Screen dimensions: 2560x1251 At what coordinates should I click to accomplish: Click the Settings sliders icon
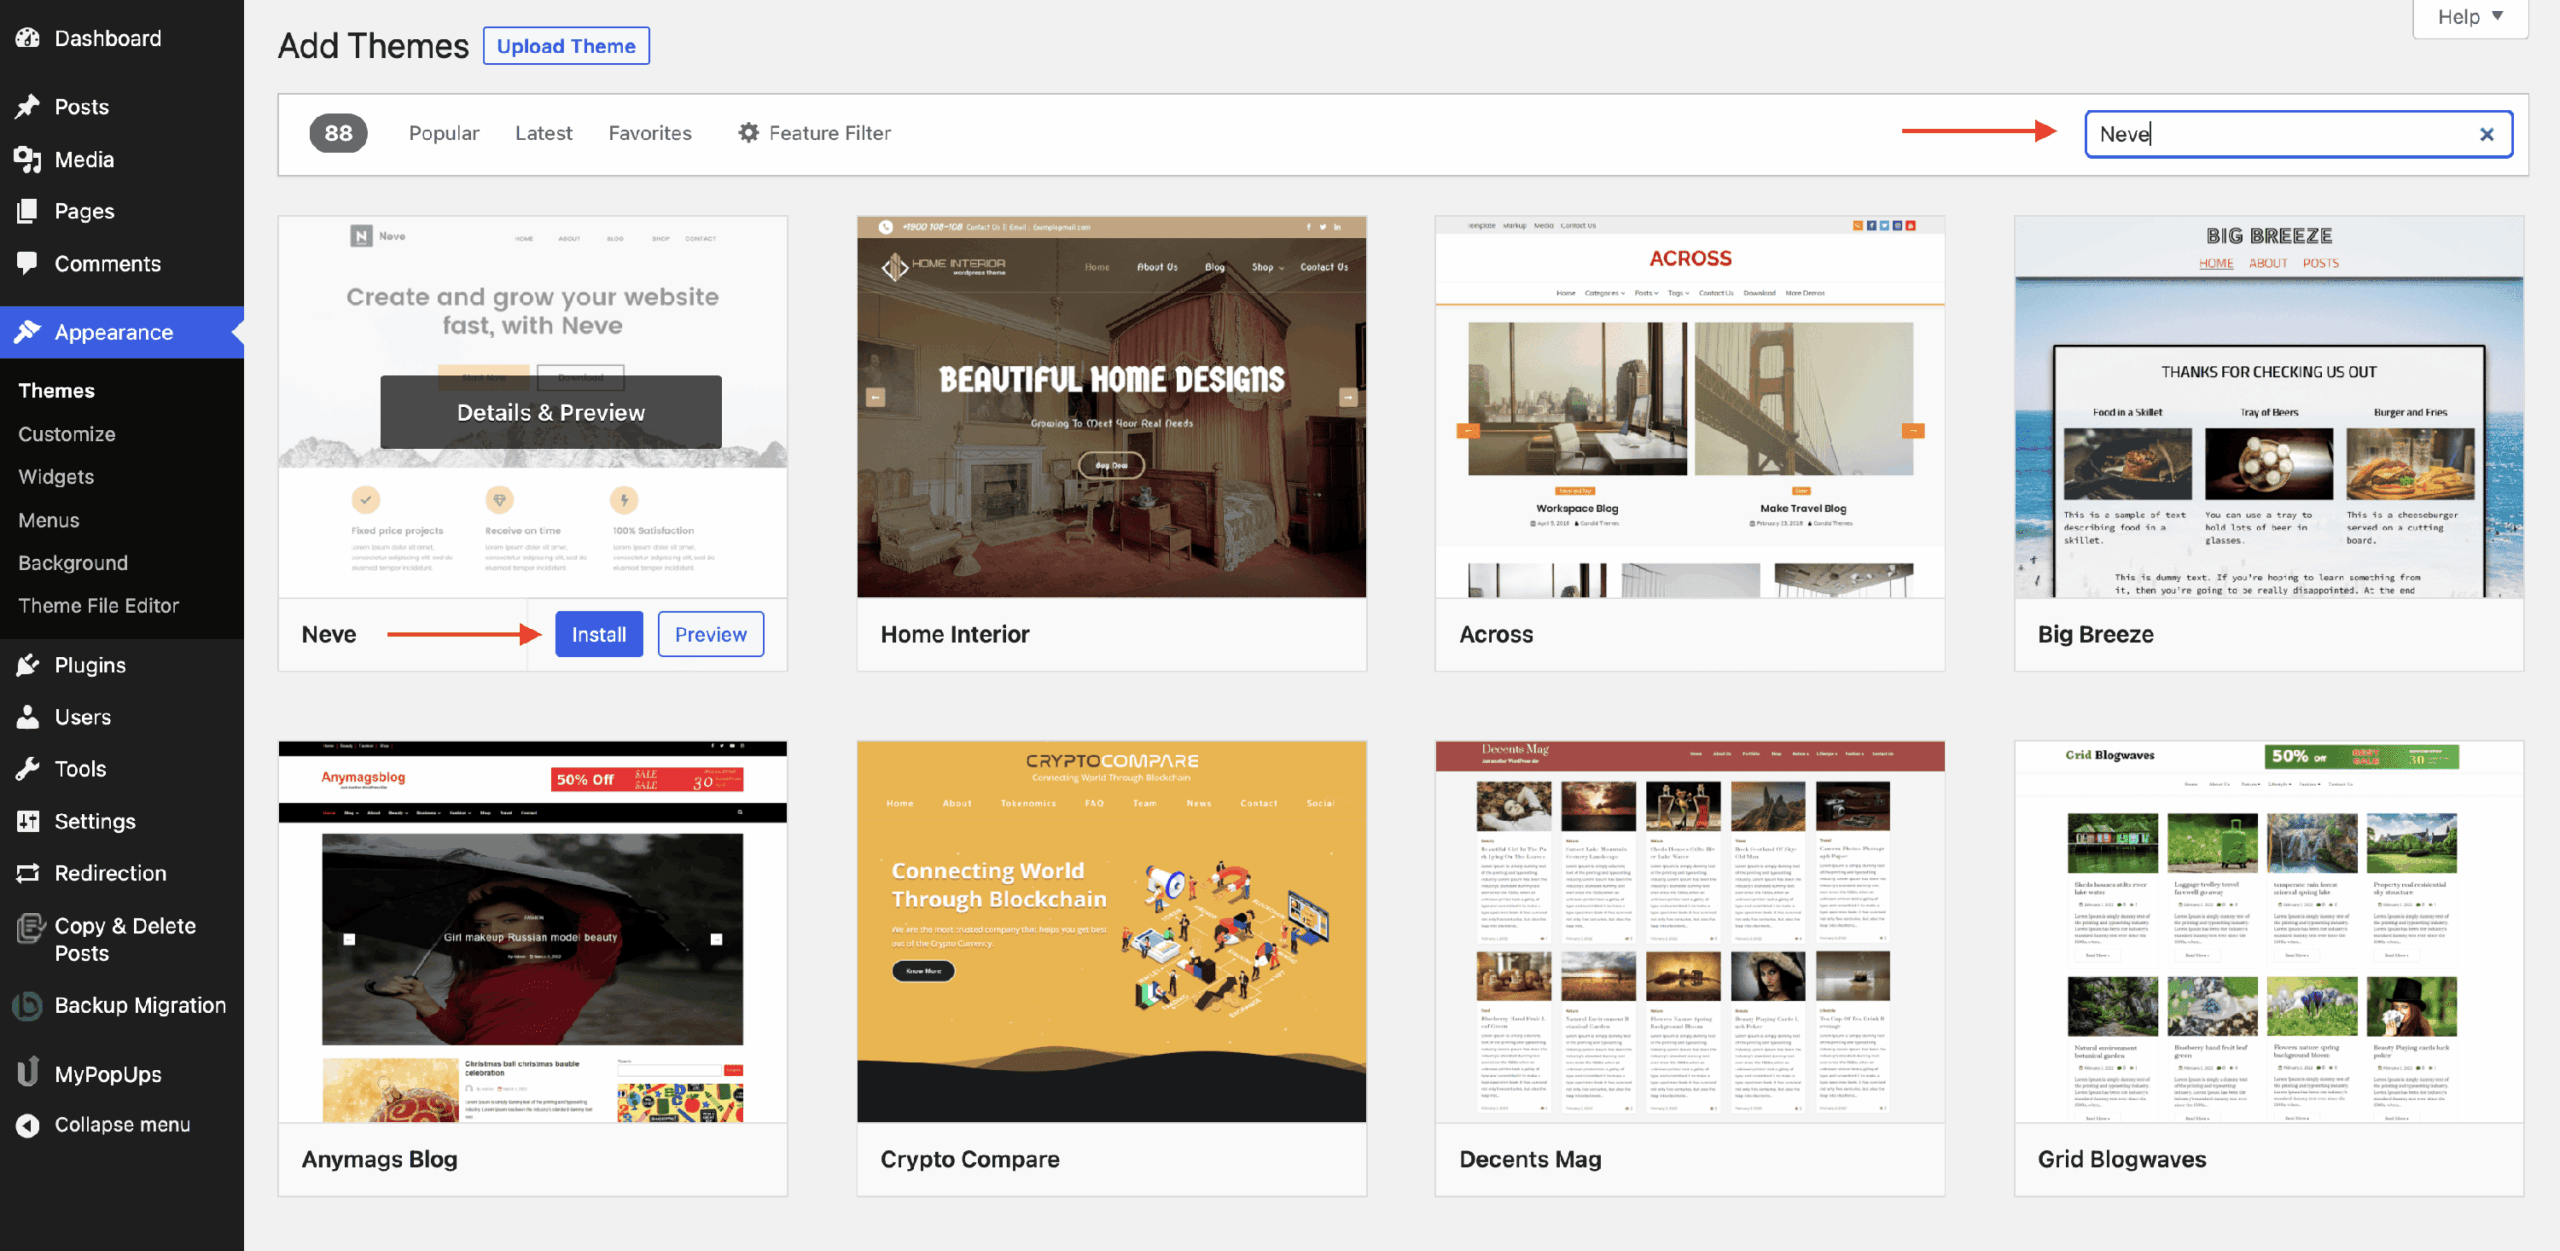pyautogui.click(x=28, y=821)
